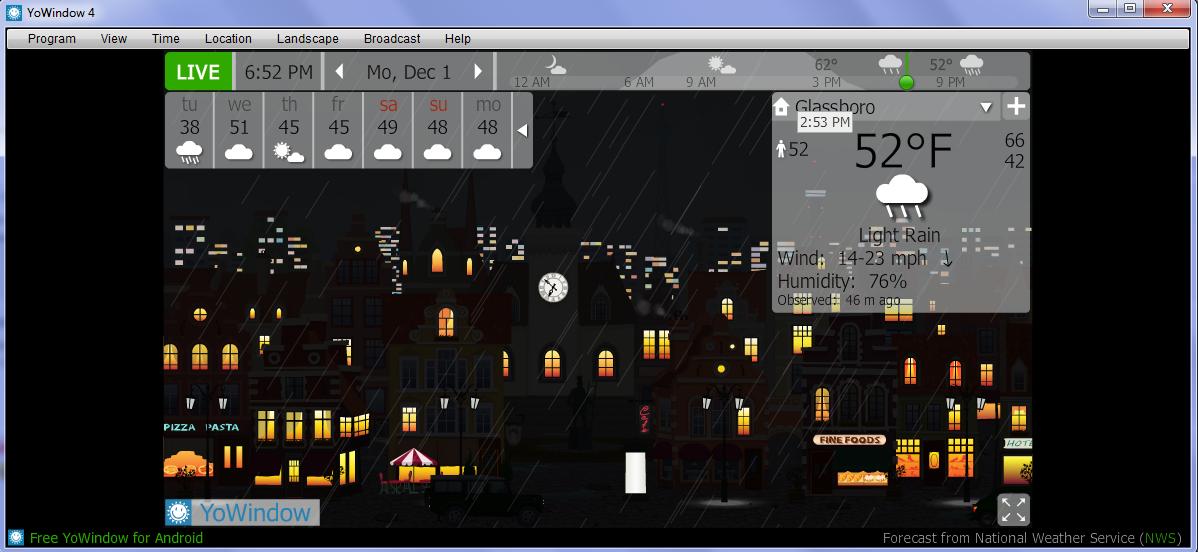Click the home icon beside Glassboro
Viewport: 1198px width, 552px height.
pos(782,107)
